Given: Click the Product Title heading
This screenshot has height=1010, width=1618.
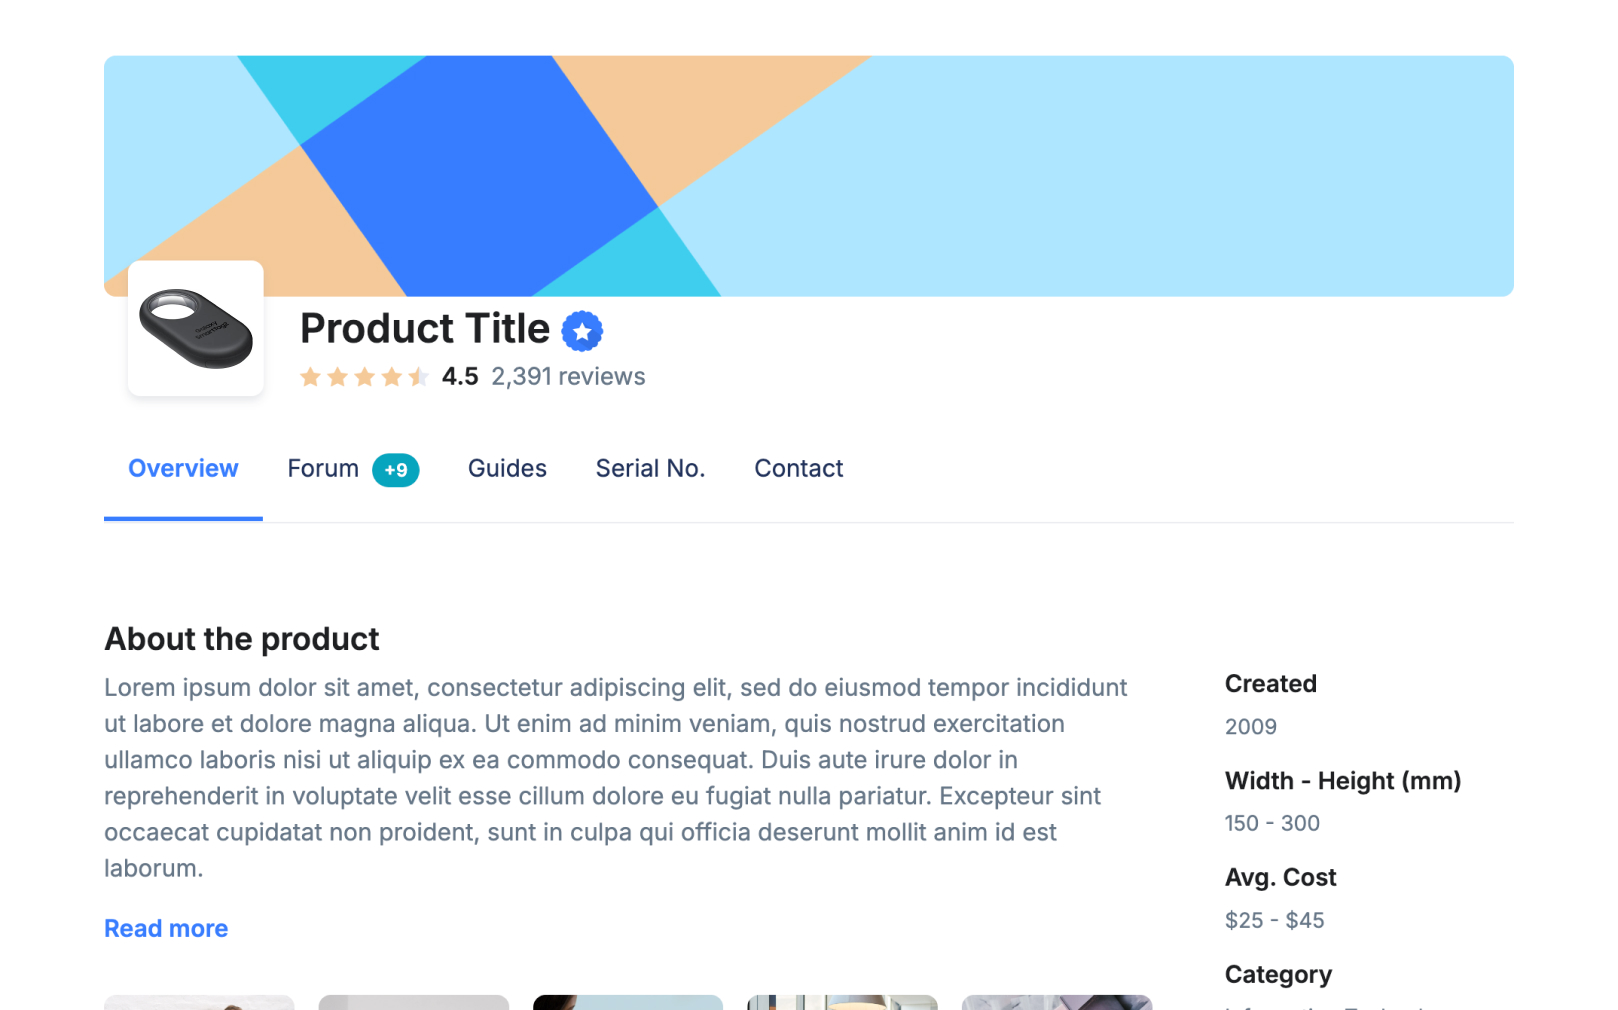Looking at the screenshot, I should pyautogui.click(x=425, y=329).
